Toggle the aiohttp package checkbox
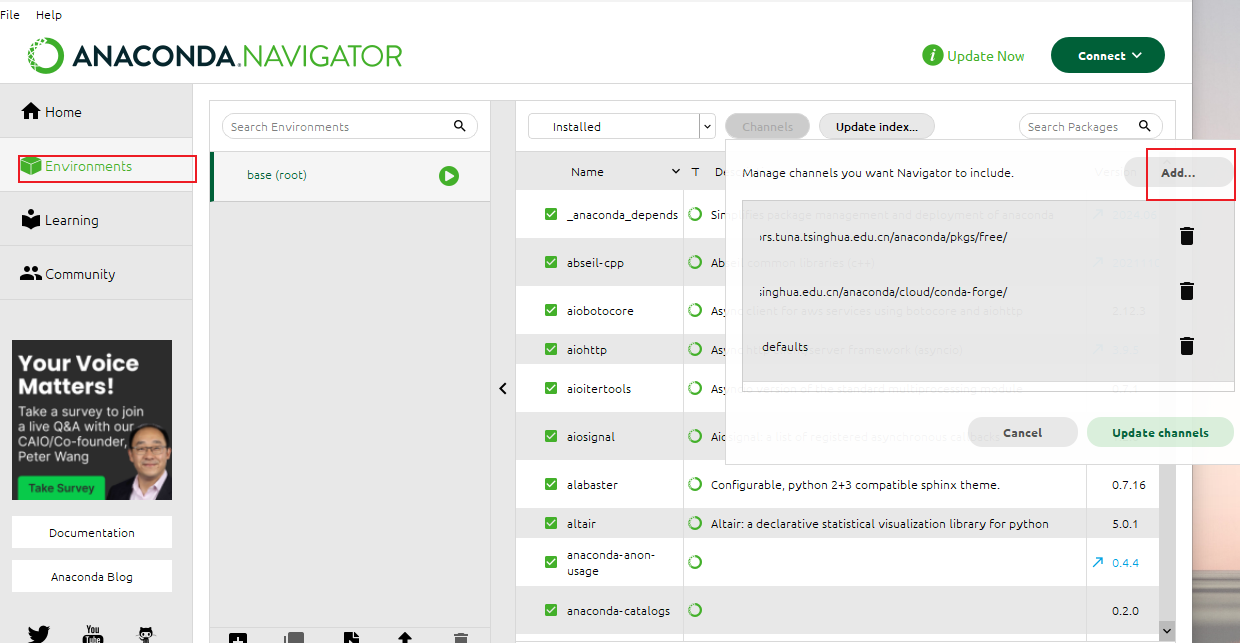The width and height of the screenshot is (1240, 643). (x=551, y=349)
